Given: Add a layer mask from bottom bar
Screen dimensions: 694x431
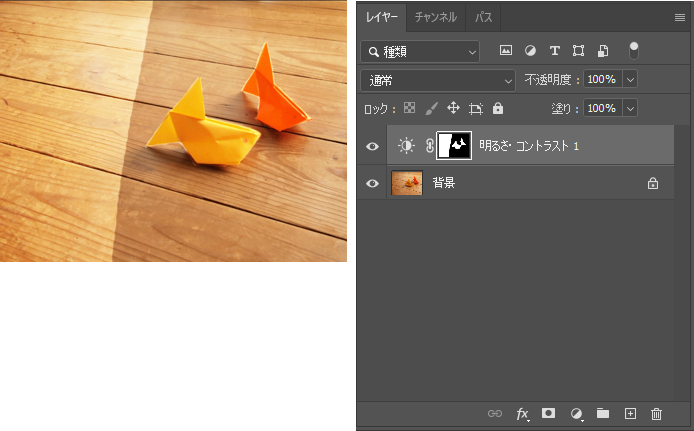Looking at the screenshot, I should pos(548,413).
